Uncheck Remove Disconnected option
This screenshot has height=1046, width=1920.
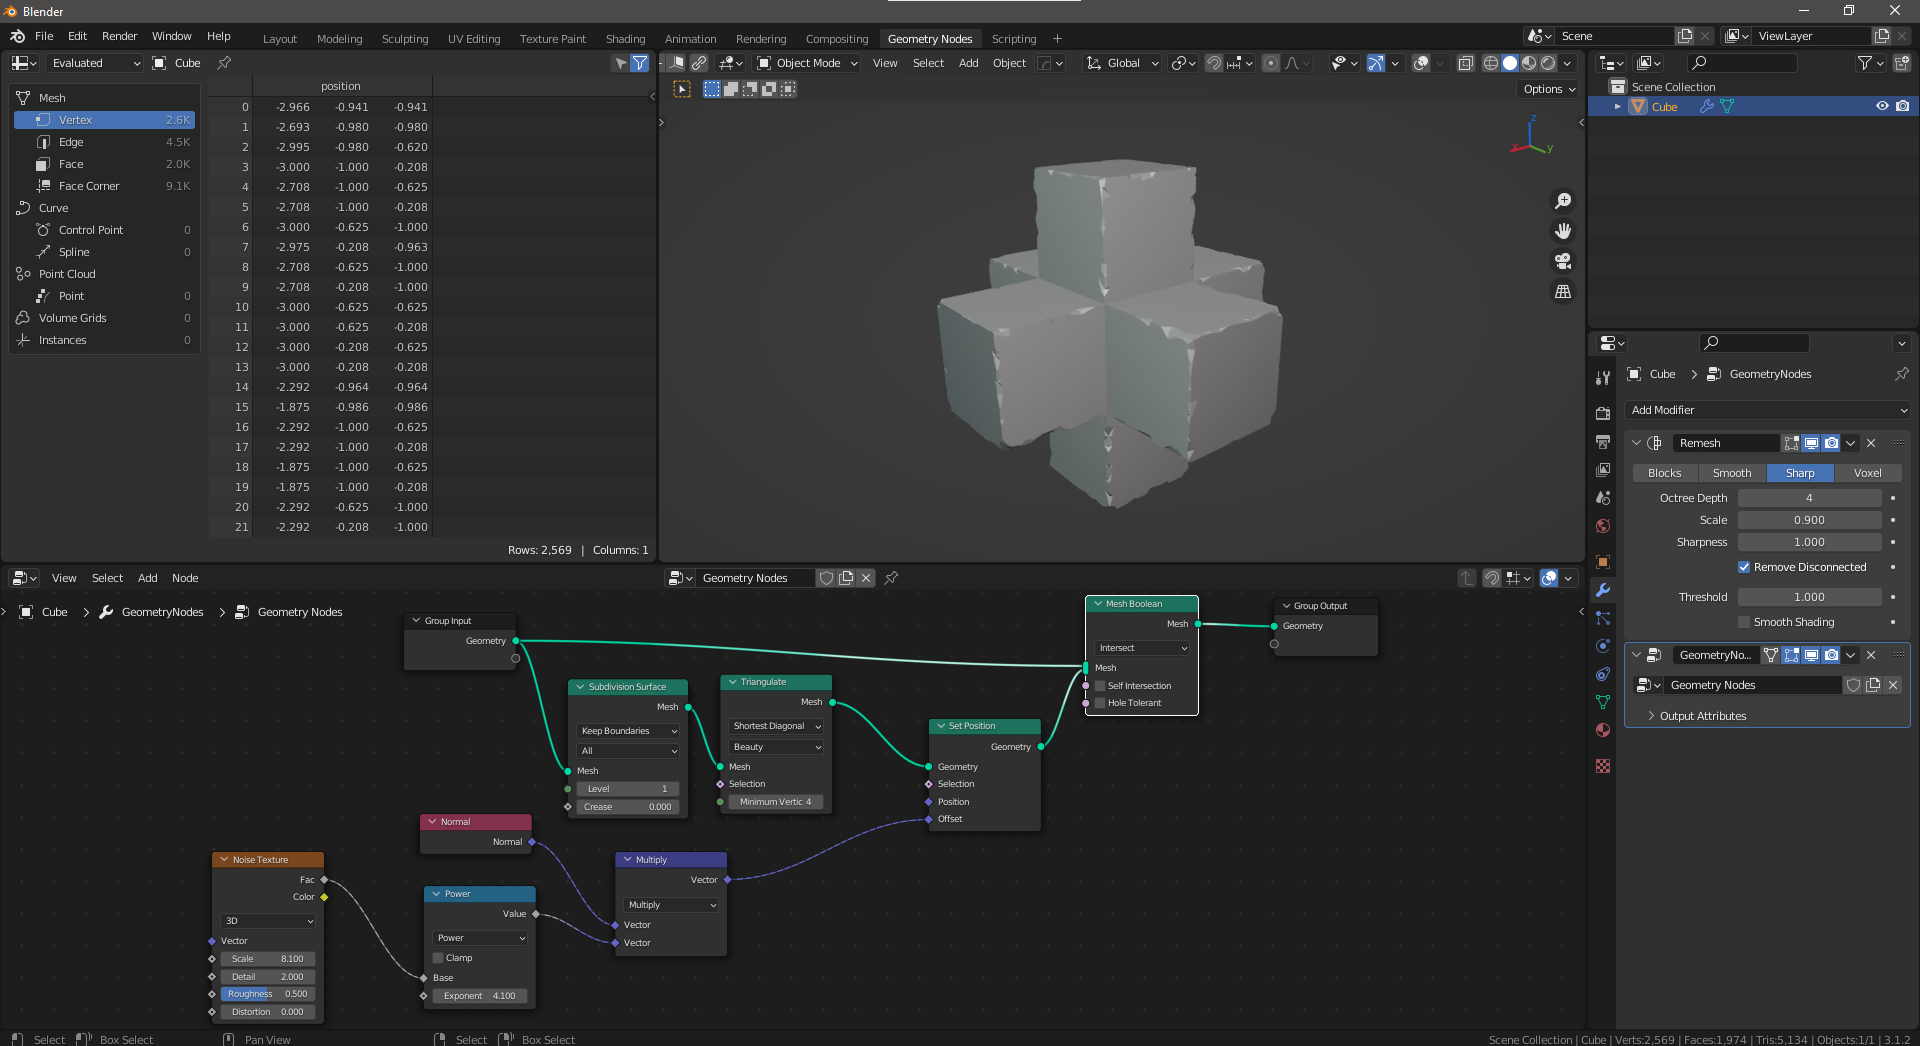pyautogui.click(x=1744, y=567)
